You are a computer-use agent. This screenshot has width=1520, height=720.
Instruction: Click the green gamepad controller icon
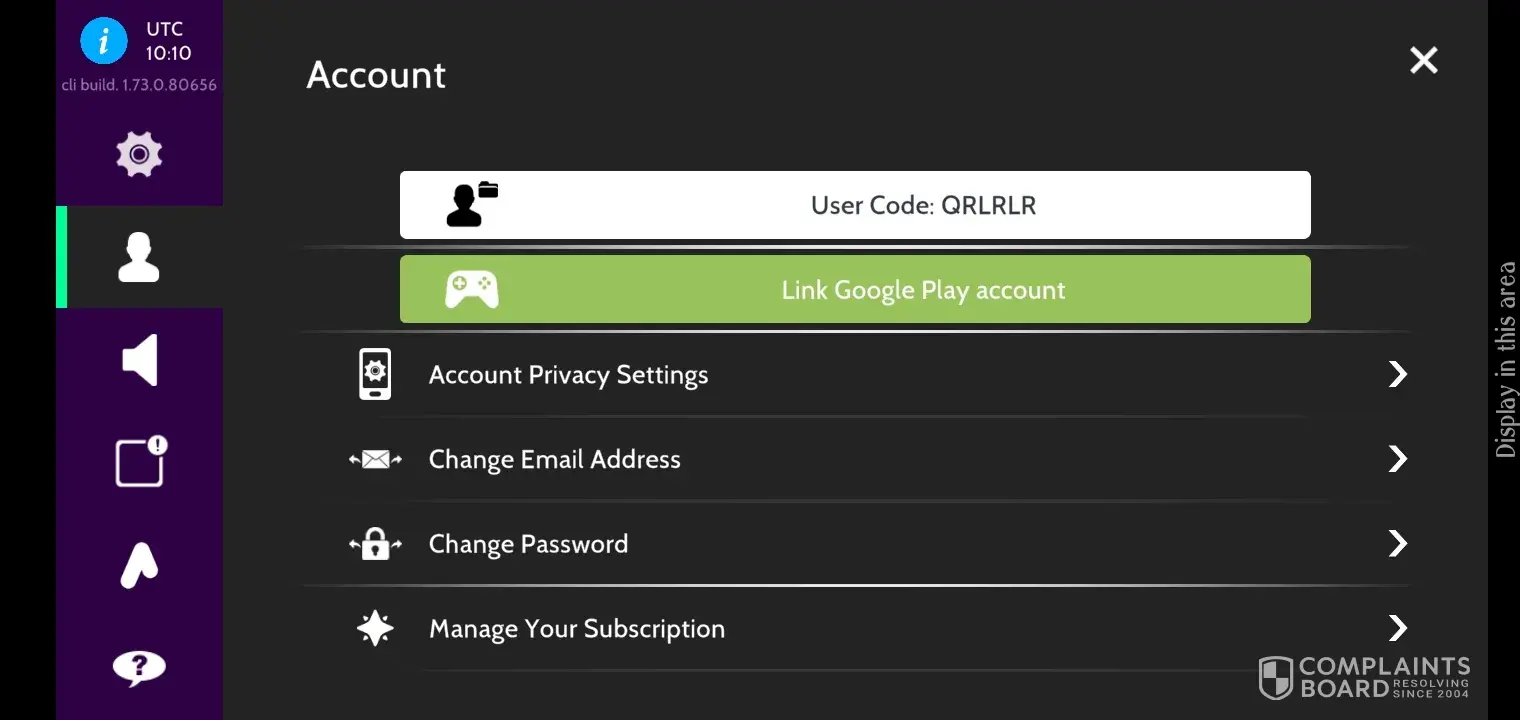[471, 290]
